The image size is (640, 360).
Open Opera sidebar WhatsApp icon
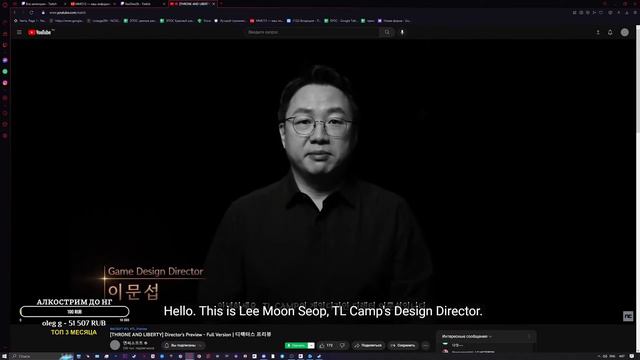pyautogui.click(x=5, y=71)
